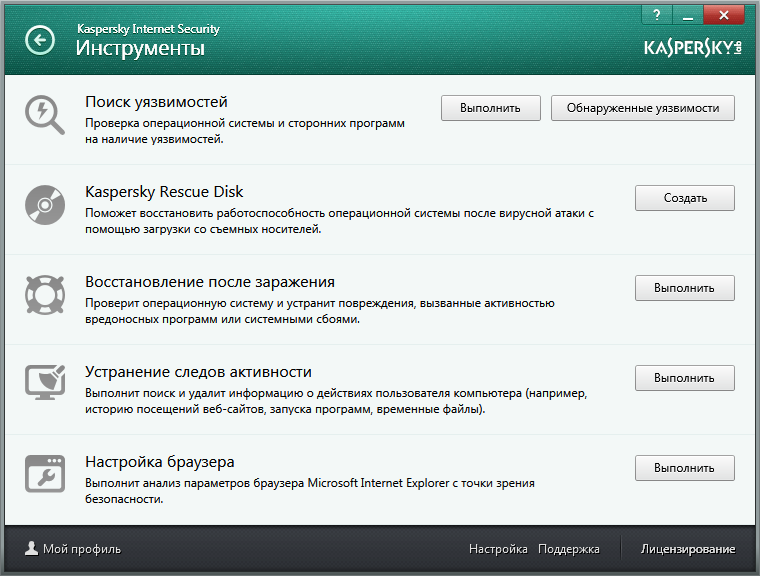The height and width of the screenshot is (576, 760).
Task: Click Создать to make a Rescue Disk
Action: [685, 198]
